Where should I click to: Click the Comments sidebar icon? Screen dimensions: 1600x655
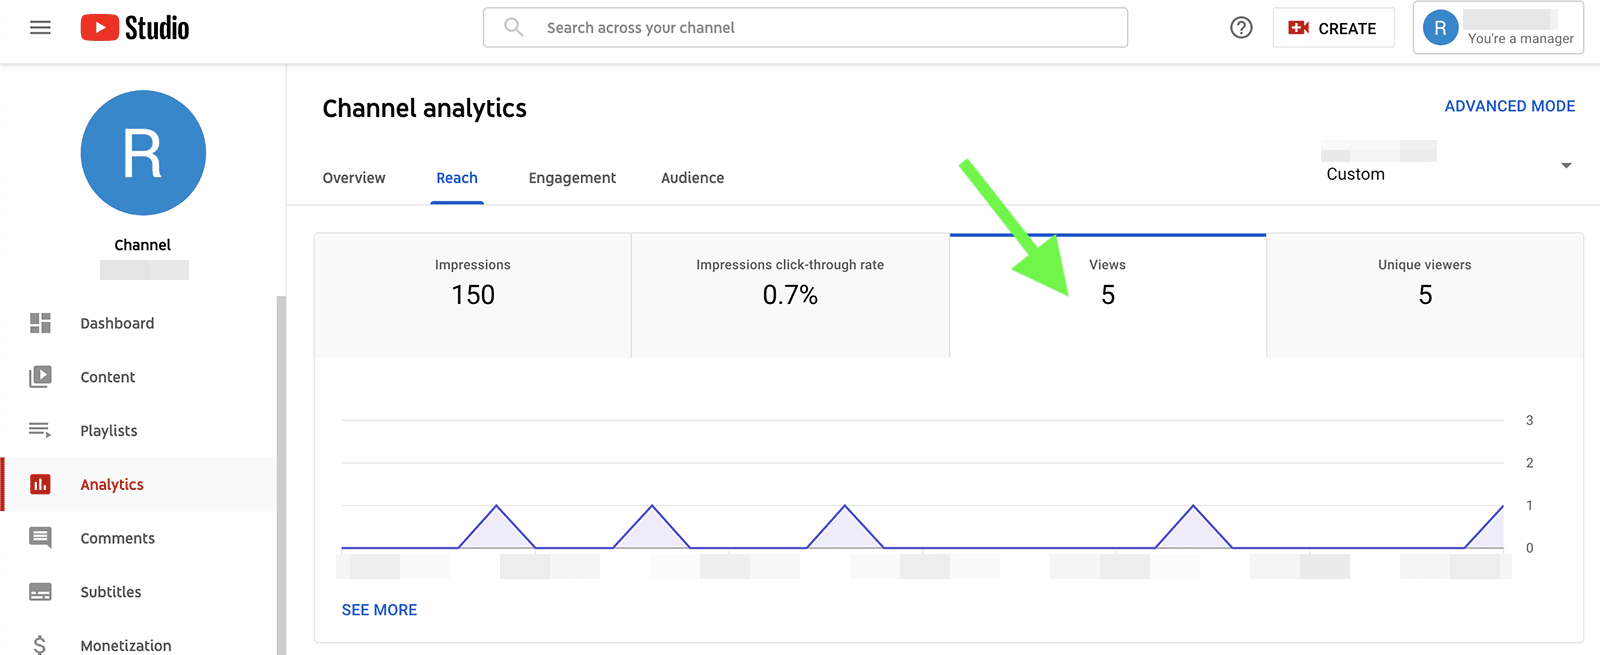[40, 538]
